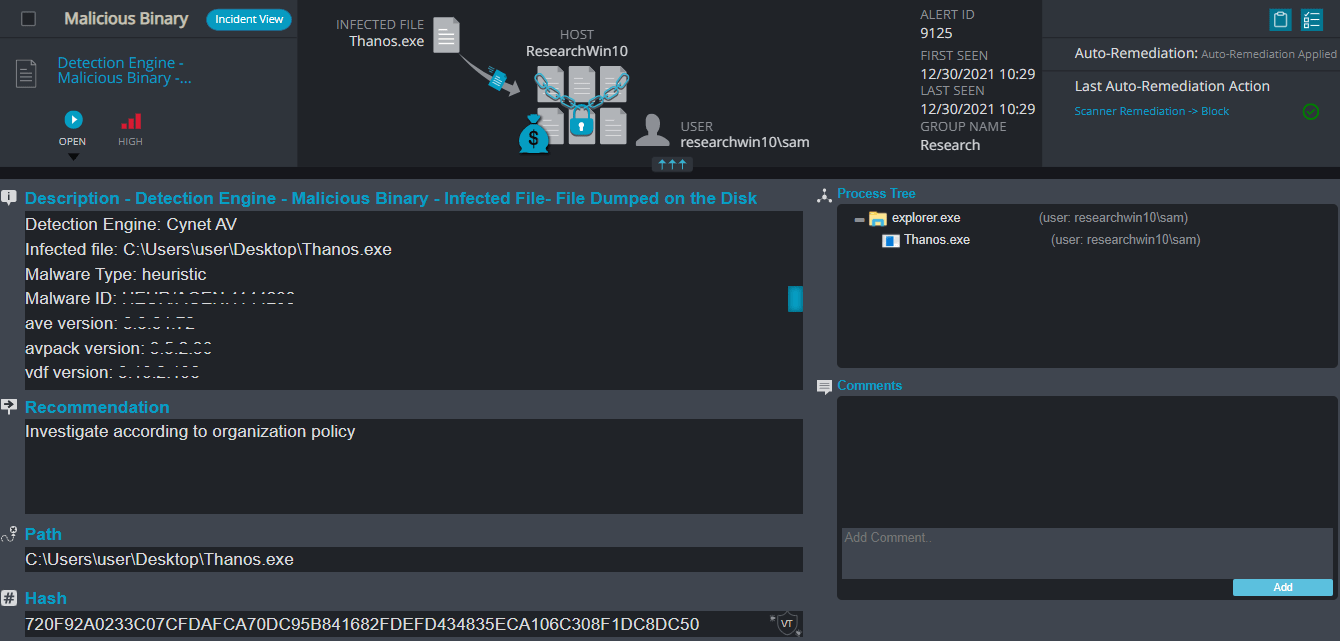Click the plug connector icon
1340x641 pixels.
[x=496, y=78]
